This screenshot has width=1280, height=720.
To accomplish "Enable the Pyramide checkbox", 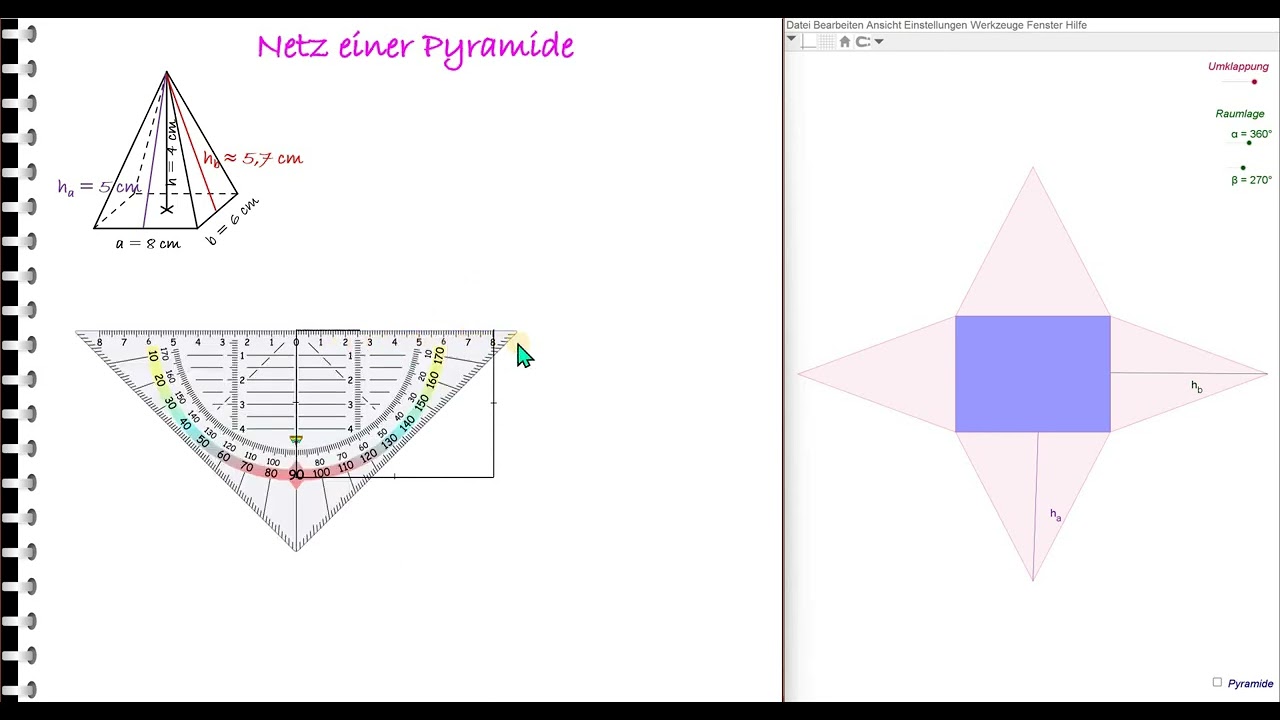I will point(1217,683).
